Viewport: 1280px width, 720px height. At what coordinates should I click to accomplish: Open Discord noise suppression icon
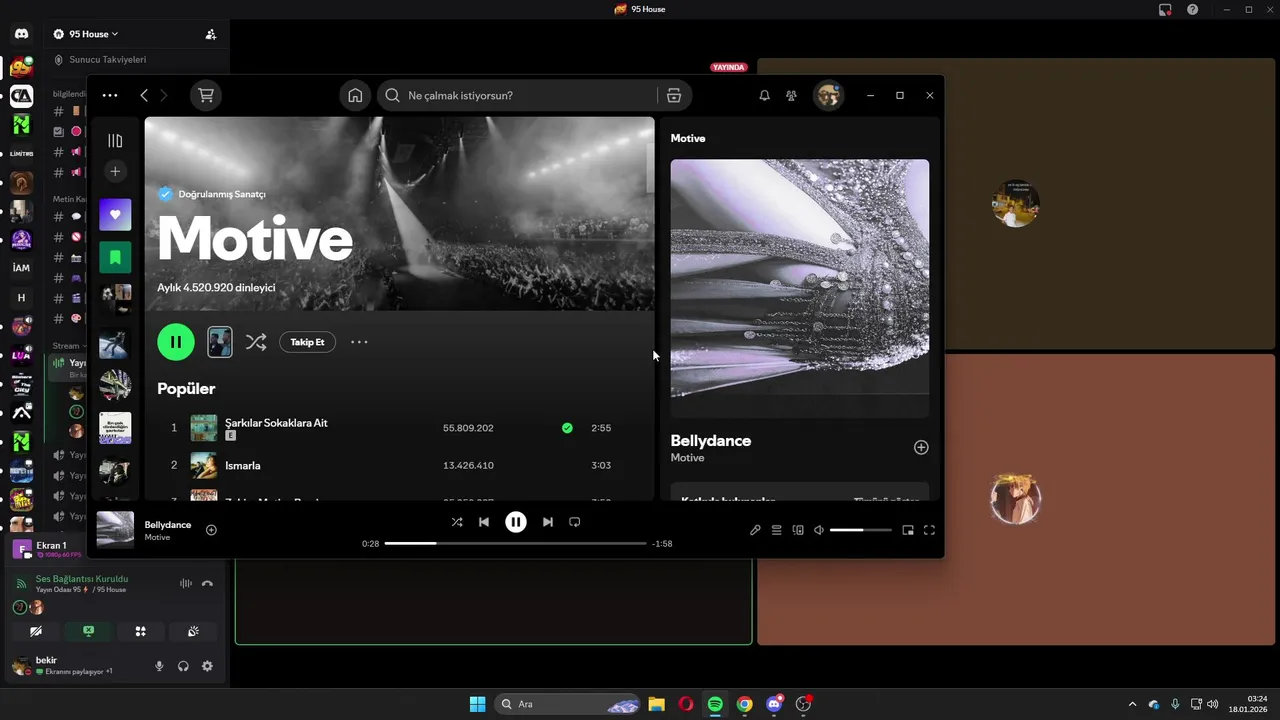185,583
